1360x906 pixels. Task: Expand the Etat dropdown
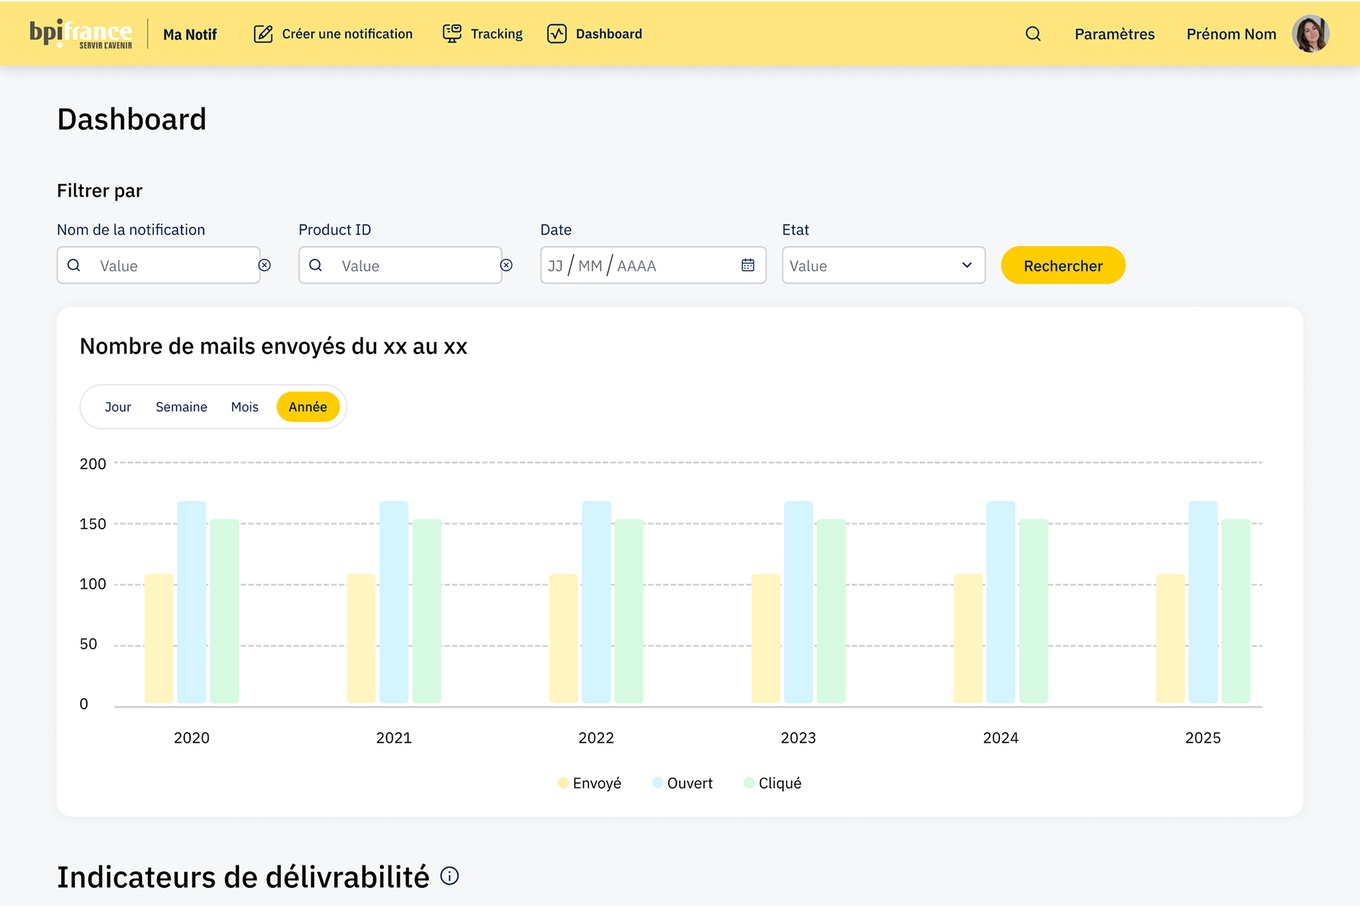point(884,265)
